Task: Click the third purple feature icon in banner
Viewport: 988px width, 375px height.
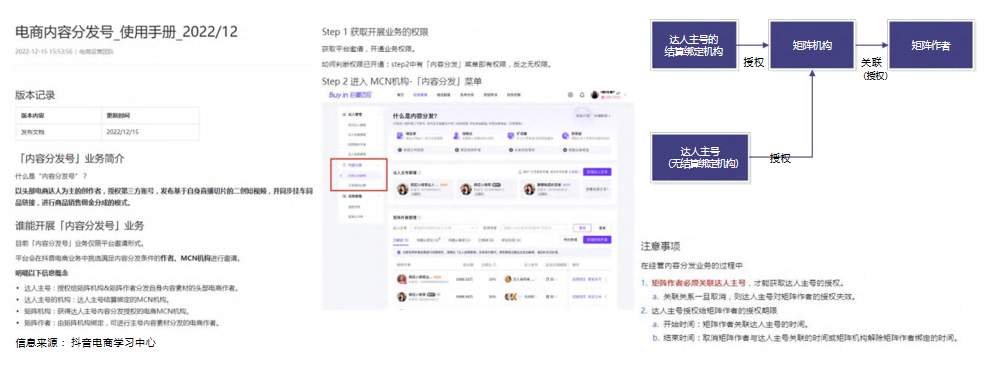Action: click(510, 136)
